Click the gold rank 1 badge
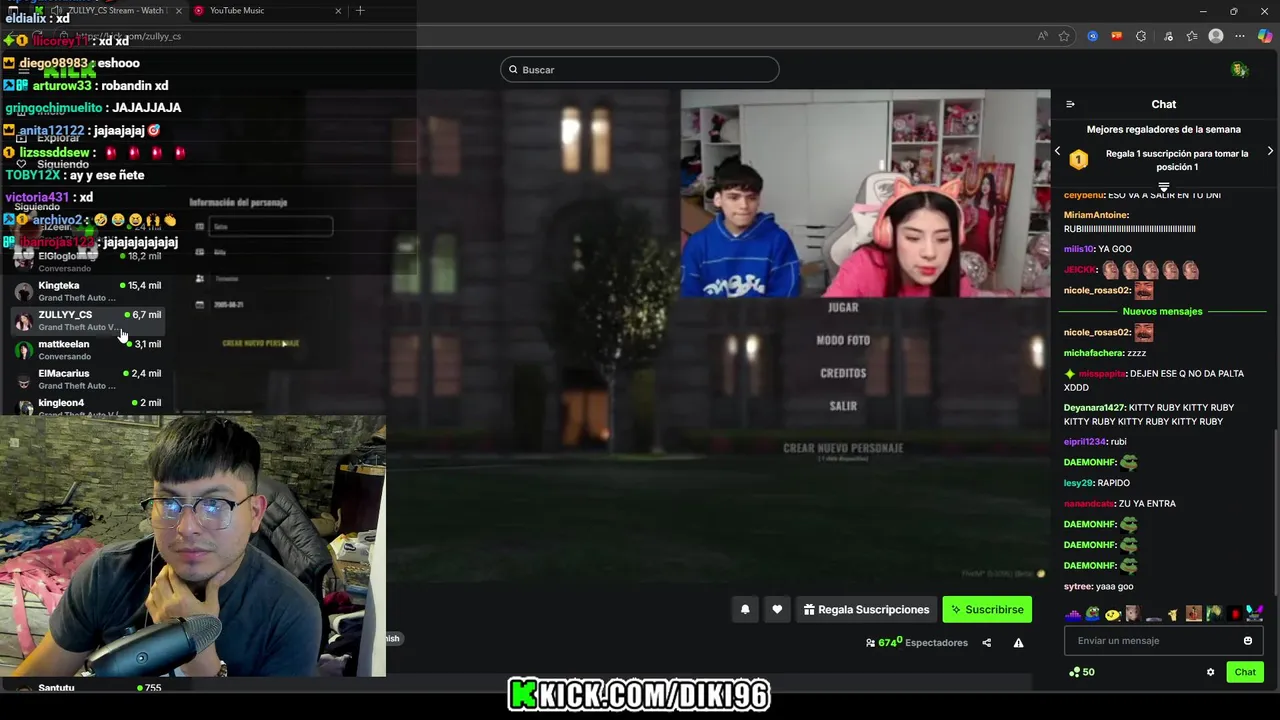This screenshot has height=720, width=1280. pyautogui.click(x=1078, y=160)
